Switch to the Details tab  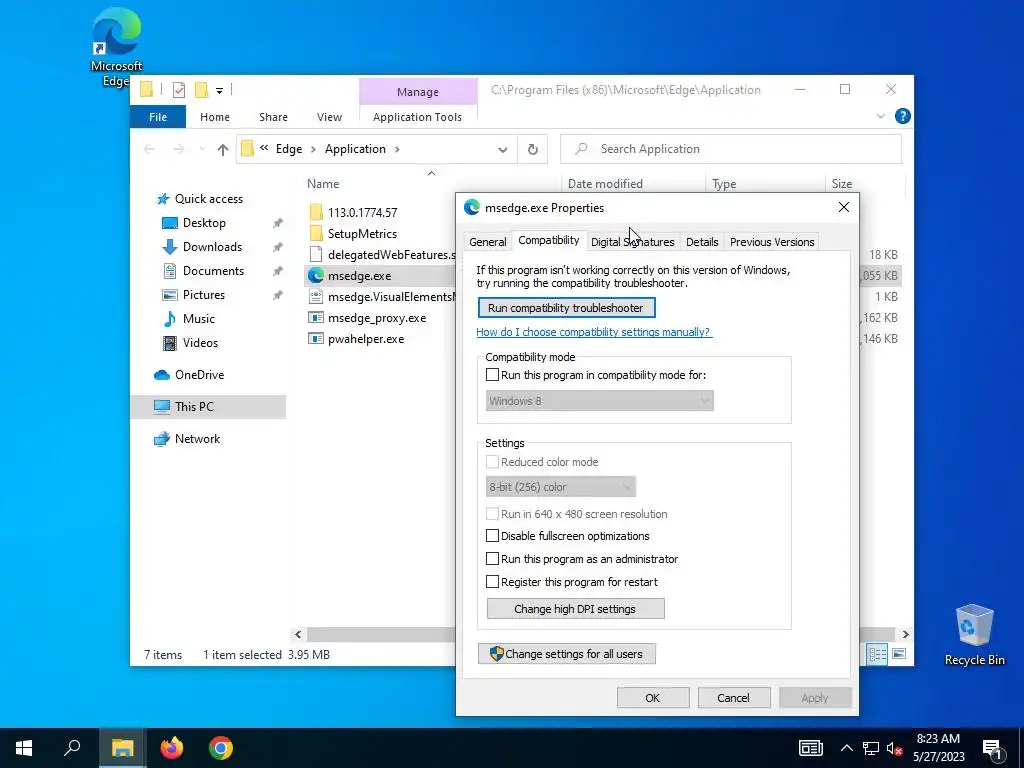(x=702, y=242)
